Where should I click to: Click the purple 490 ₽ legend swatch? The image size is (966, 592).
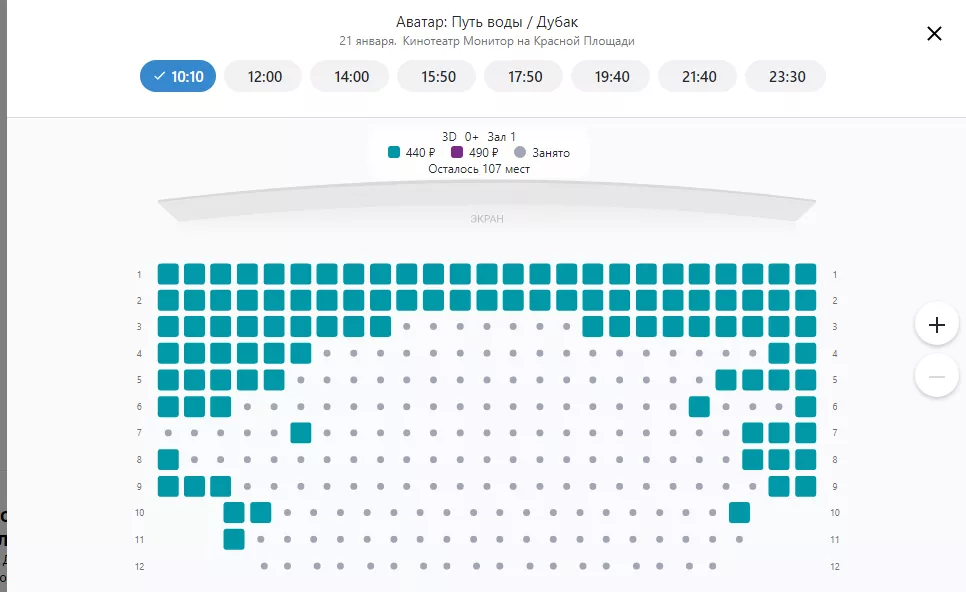point(457,153)
